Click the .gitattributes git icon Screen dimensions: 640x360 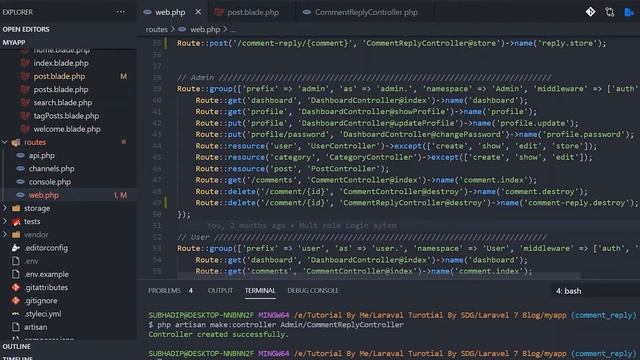[16, 287]
